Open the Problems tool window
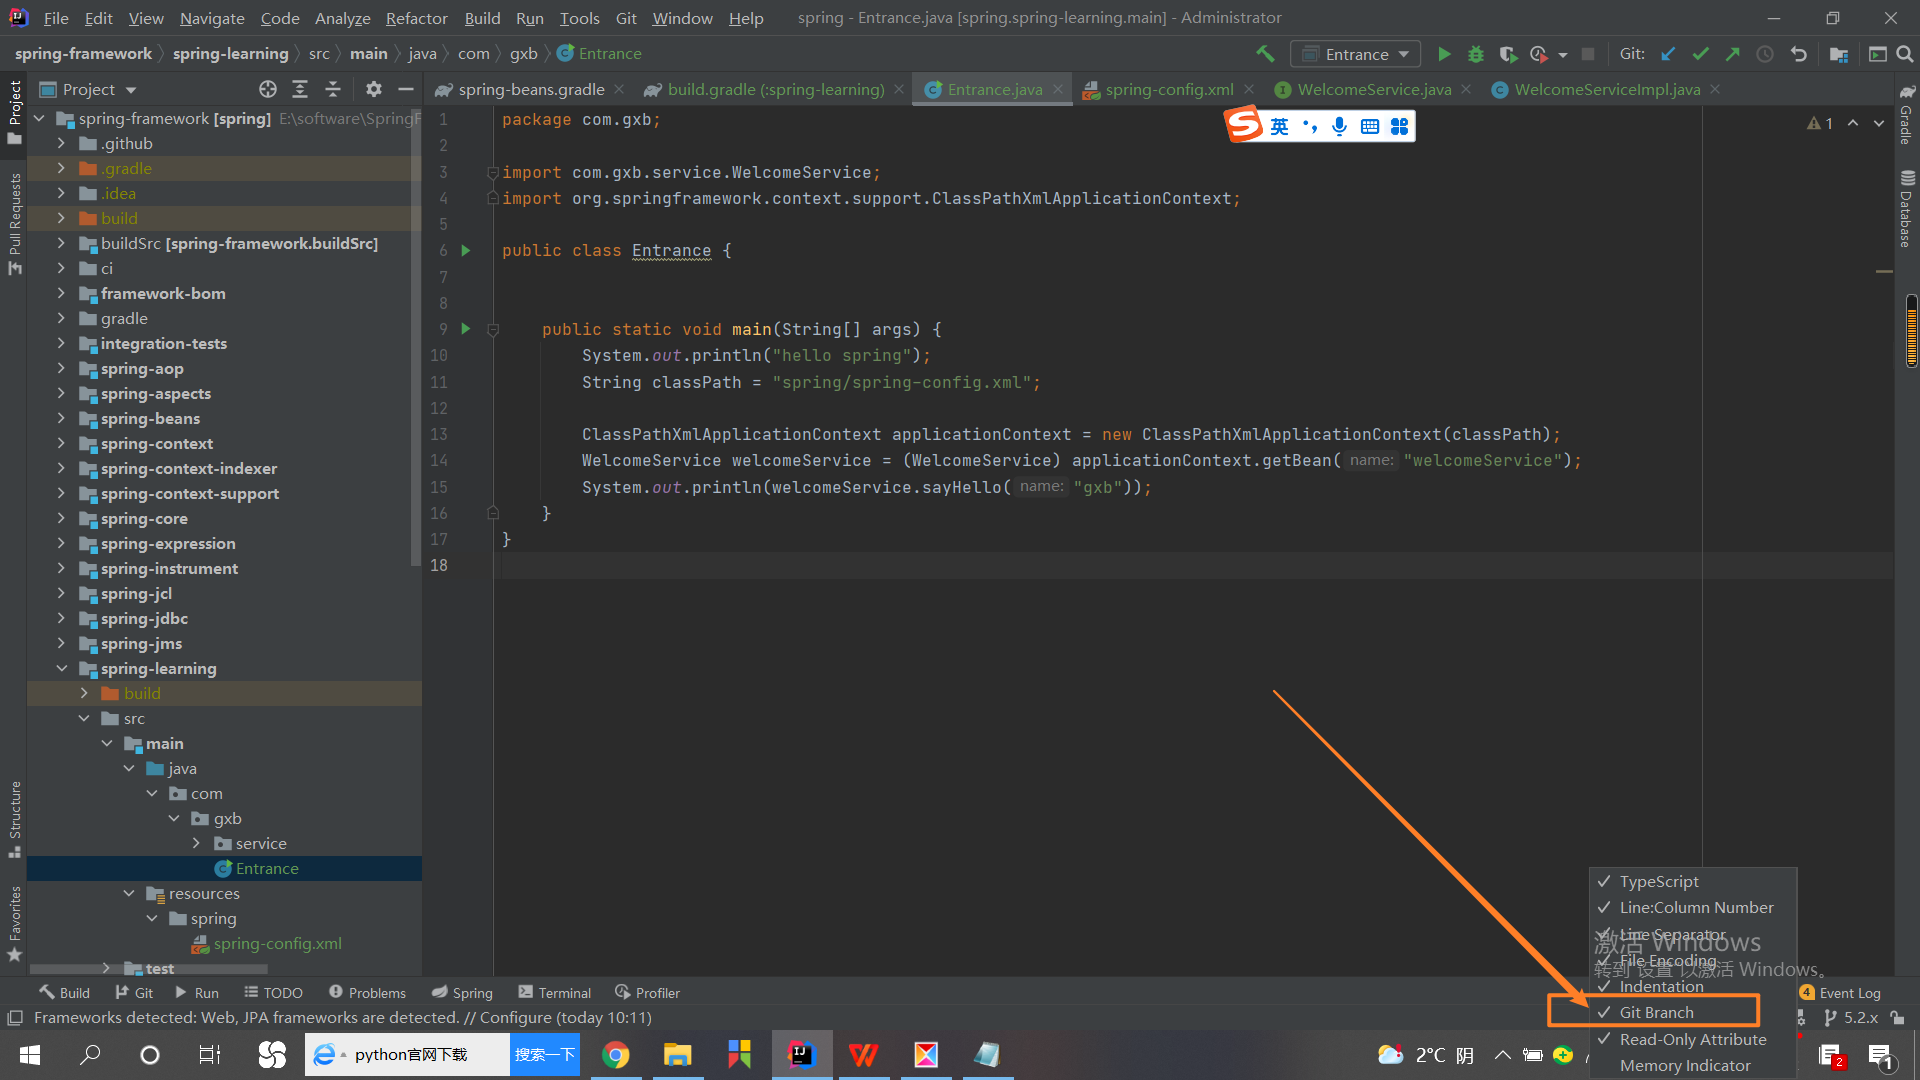The height and width of the screenshot is (1080, 1920). [x=368, y=993]
